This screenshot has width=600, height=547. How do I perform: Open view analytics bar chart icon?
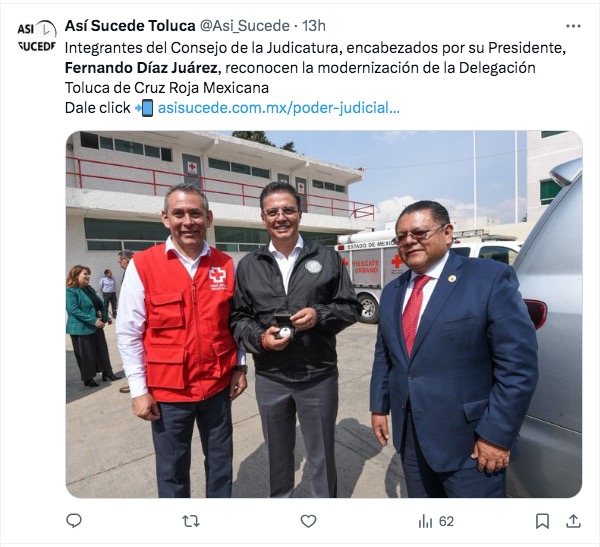[x=425, y=521]
